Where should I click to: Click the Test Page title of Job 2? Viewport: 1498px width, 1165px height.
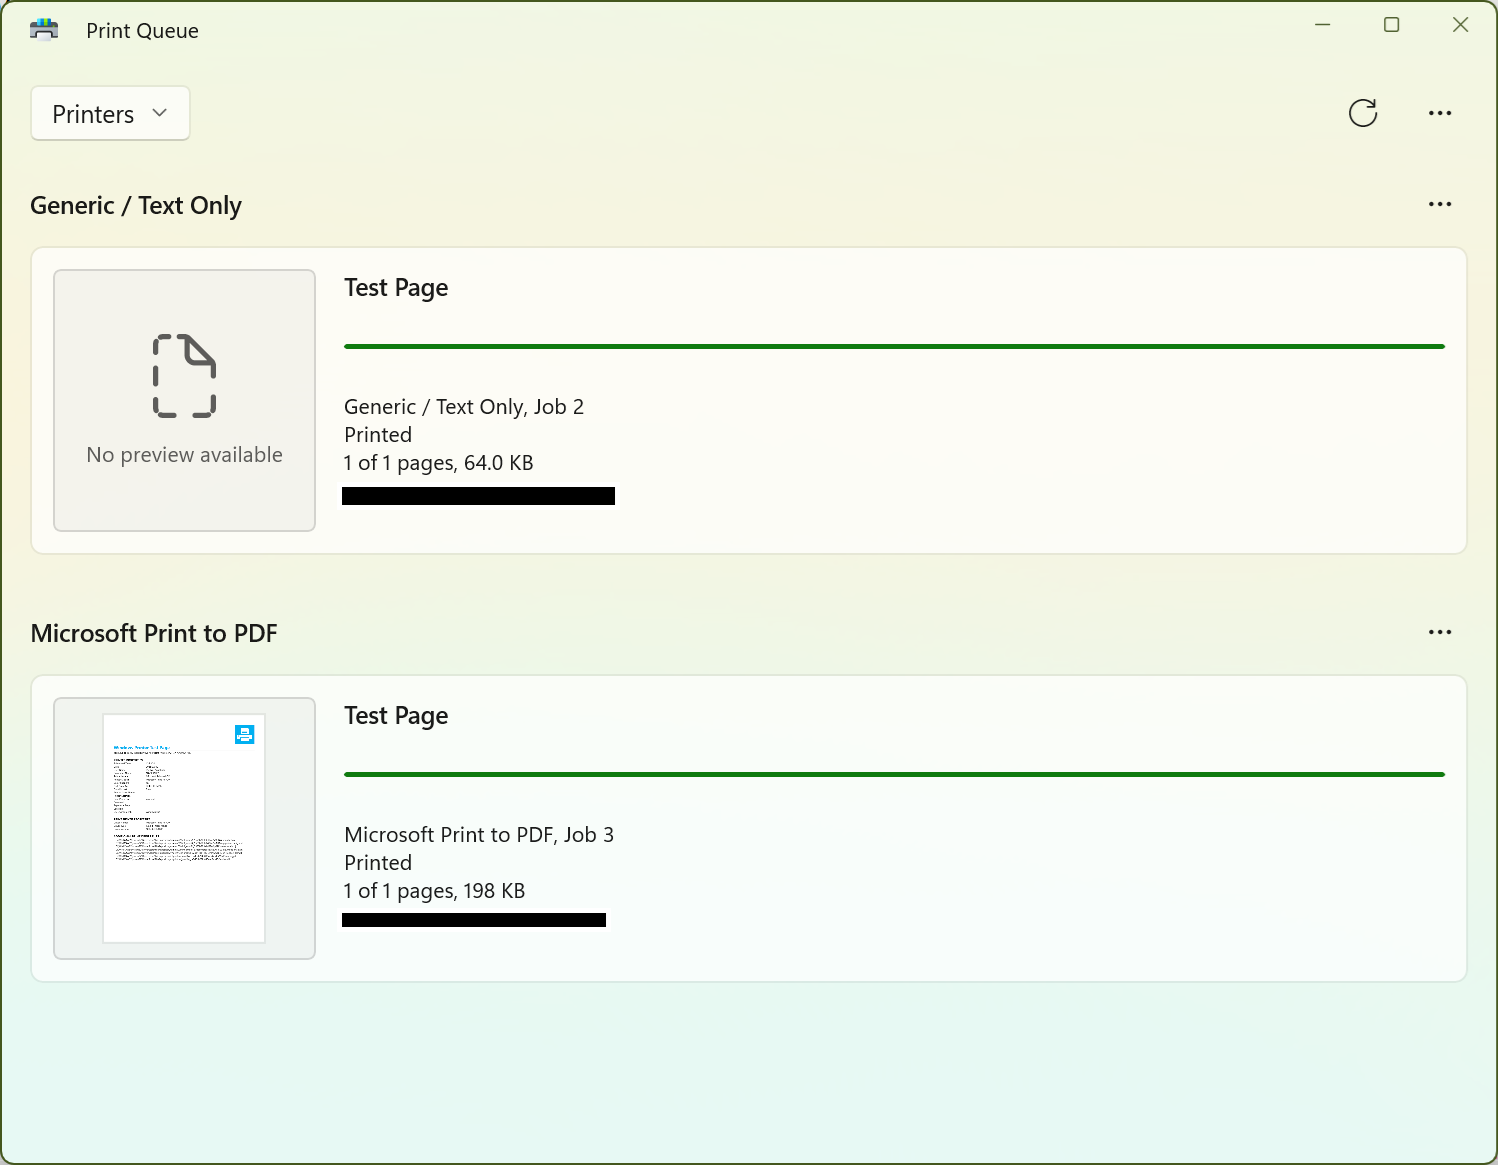pyautogui.click(x=396, y=288)
